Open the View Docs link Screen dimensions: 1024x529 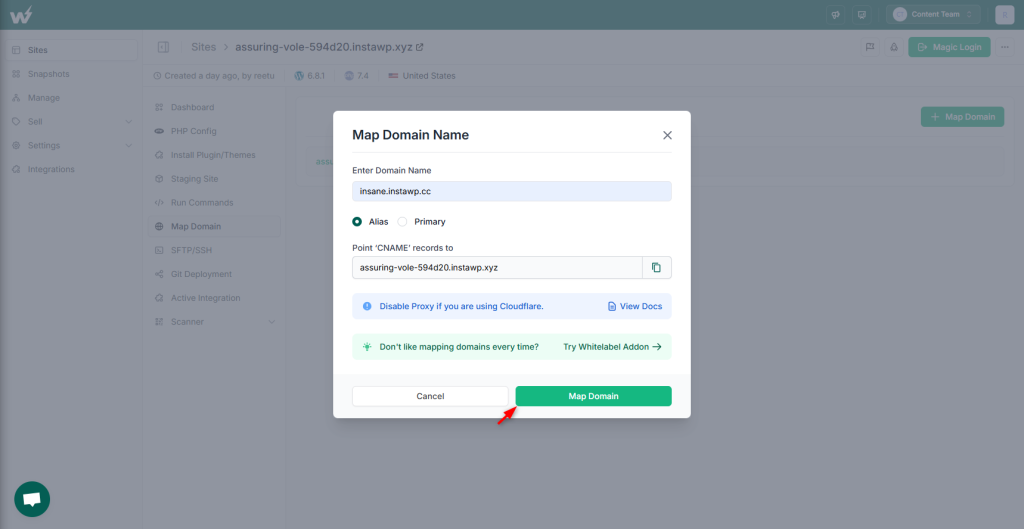[x=635, y=306]
